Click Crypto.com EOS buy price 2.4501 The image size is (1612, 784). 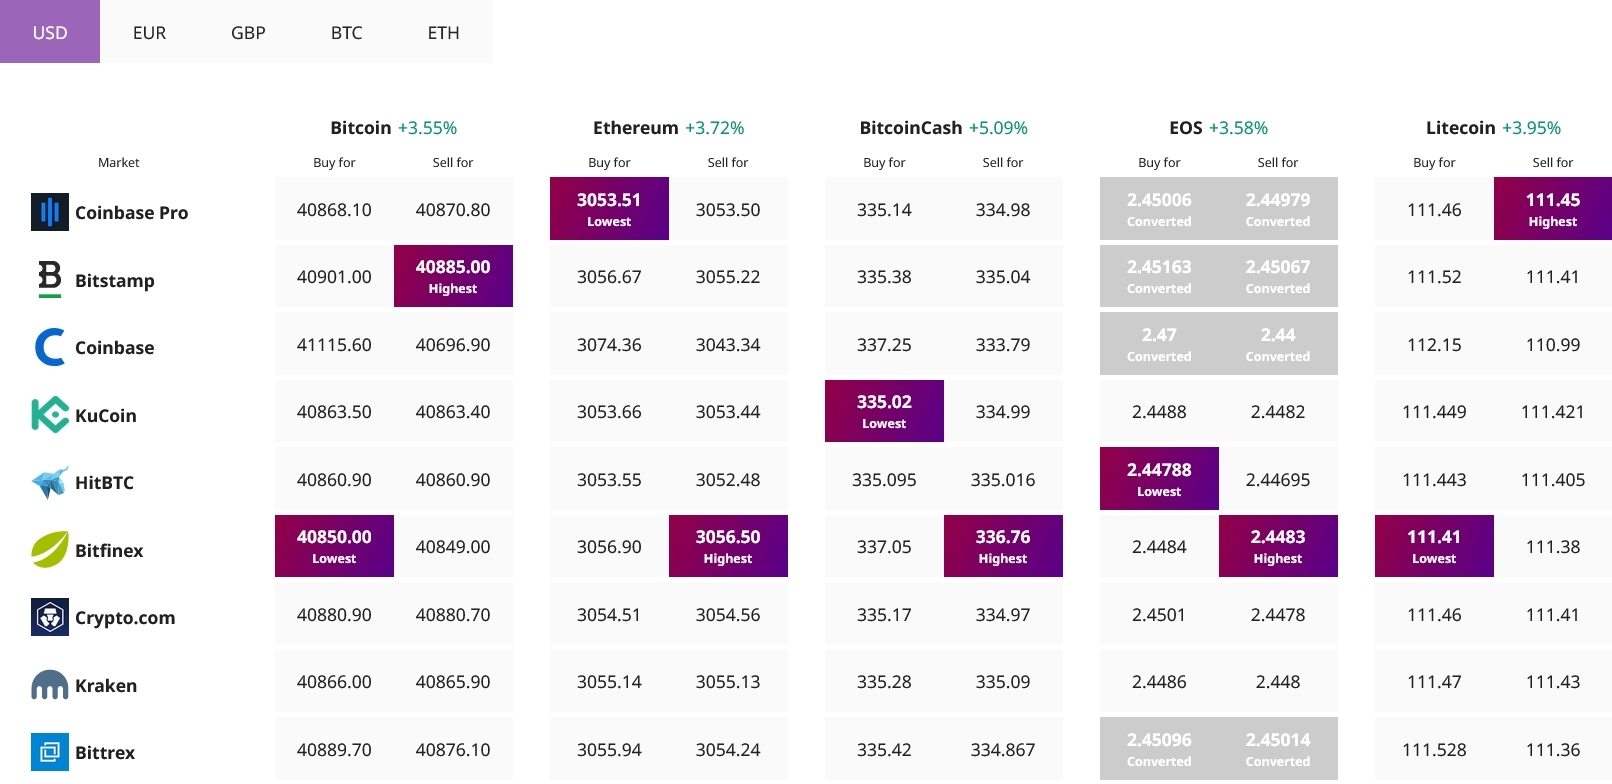[x=1159, y=615]
